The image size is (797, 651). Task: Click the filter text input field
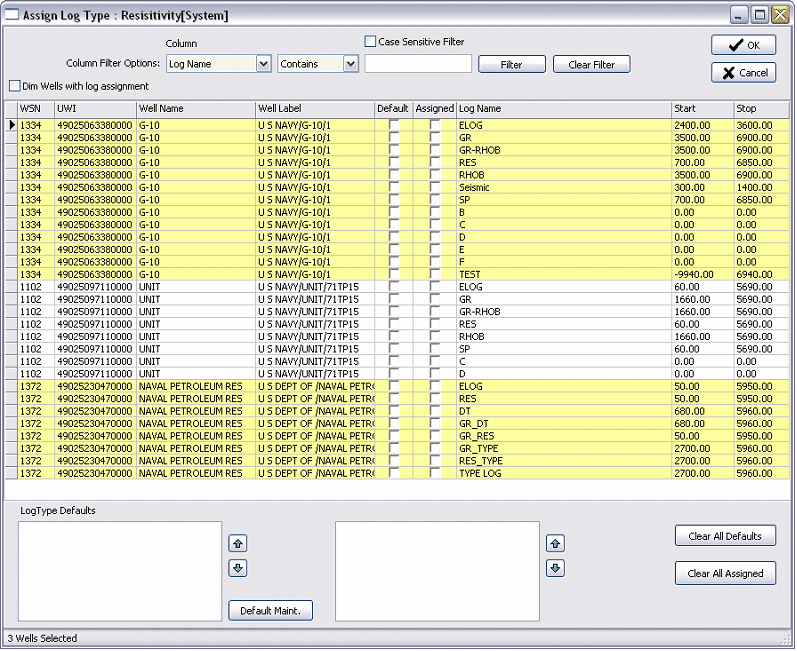click(x=418, y=64)
